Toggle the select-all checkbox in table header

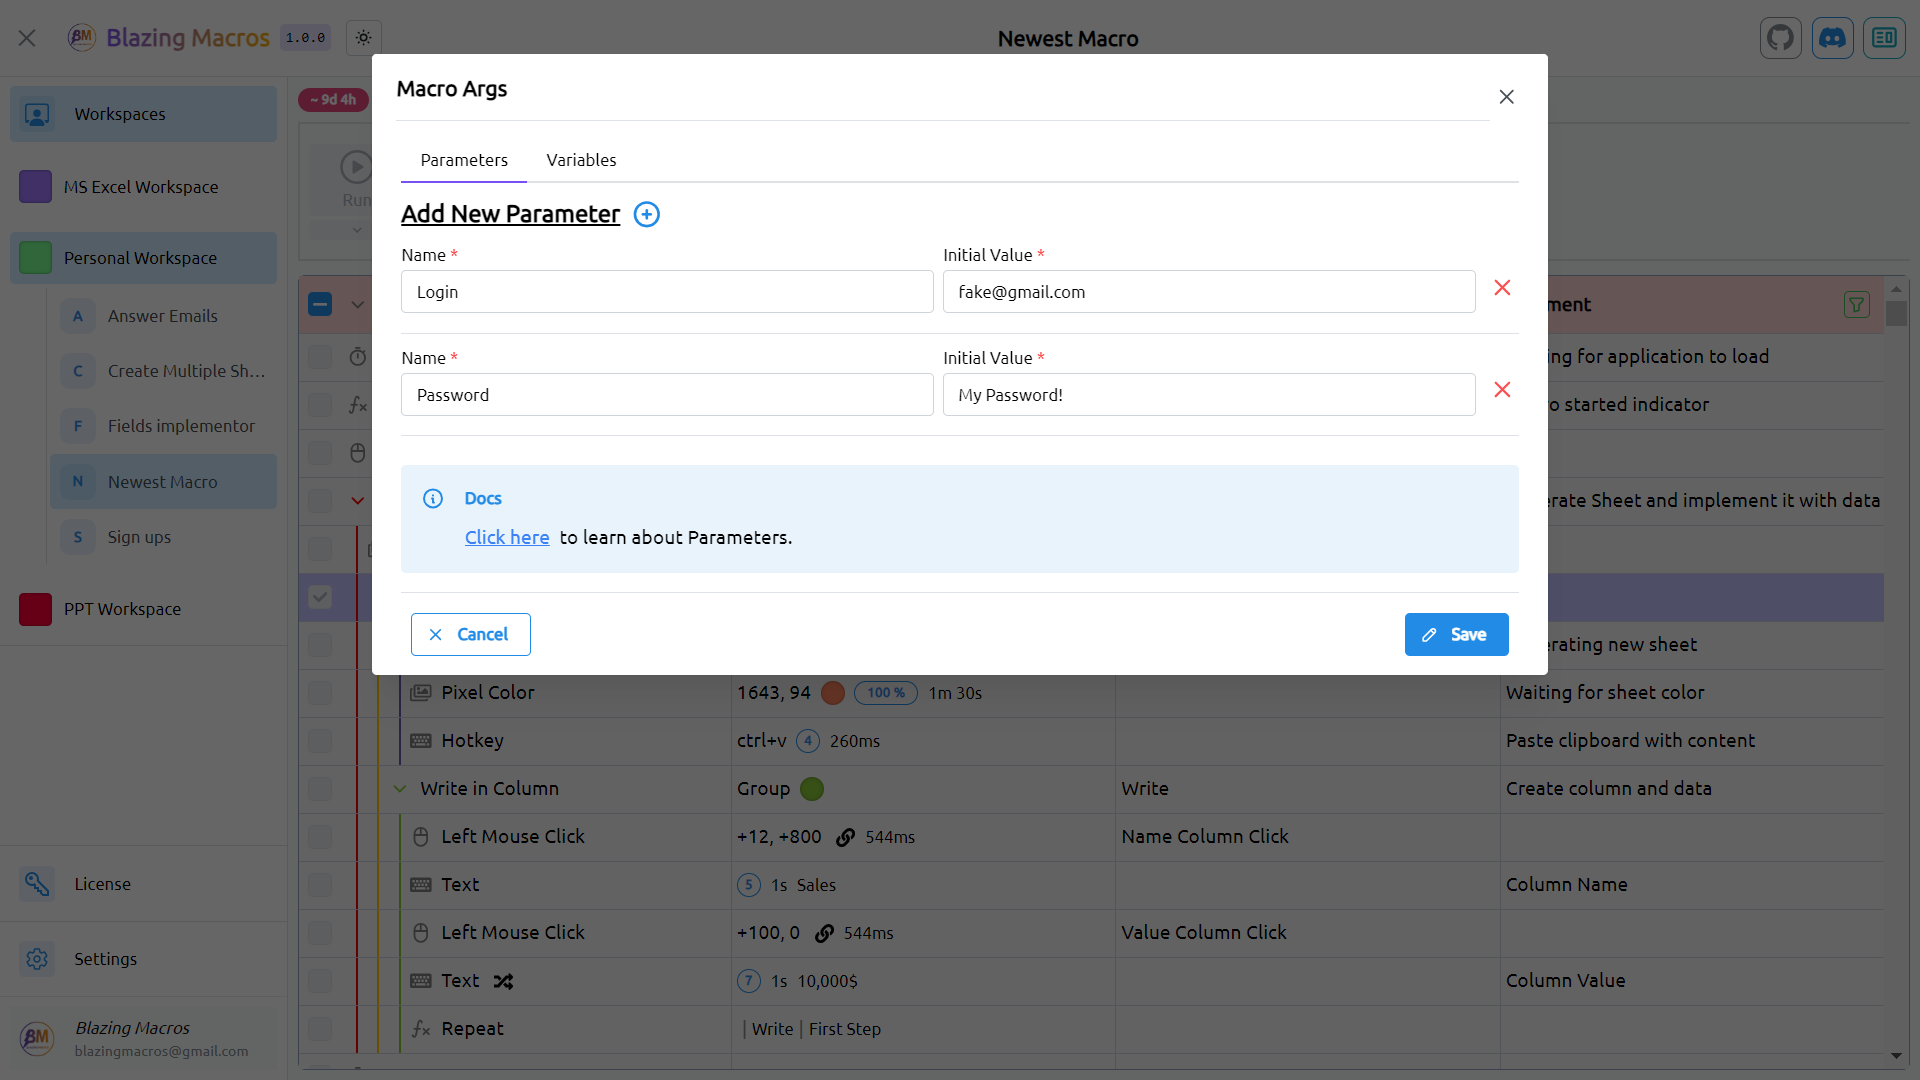click(320, 304)
